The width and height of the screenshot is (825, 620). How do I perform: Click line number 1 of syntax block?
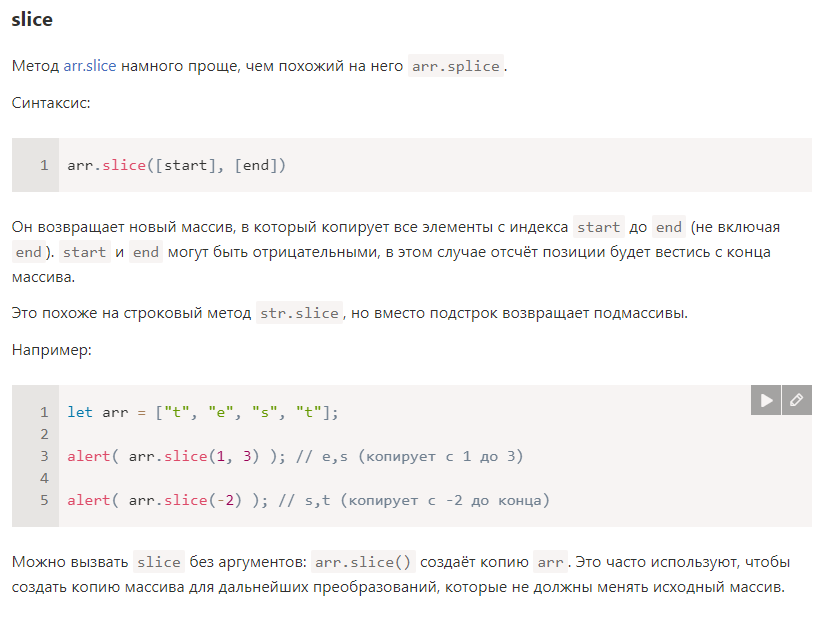click(44, 165)
